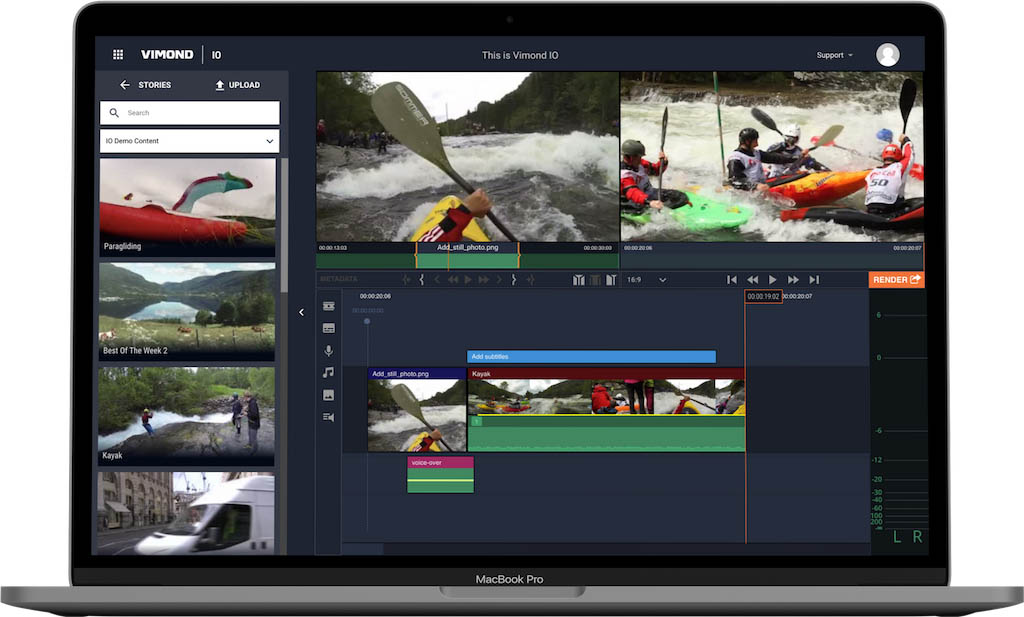
Task: Play the program viewer timeline
Action: coord(773,279)
